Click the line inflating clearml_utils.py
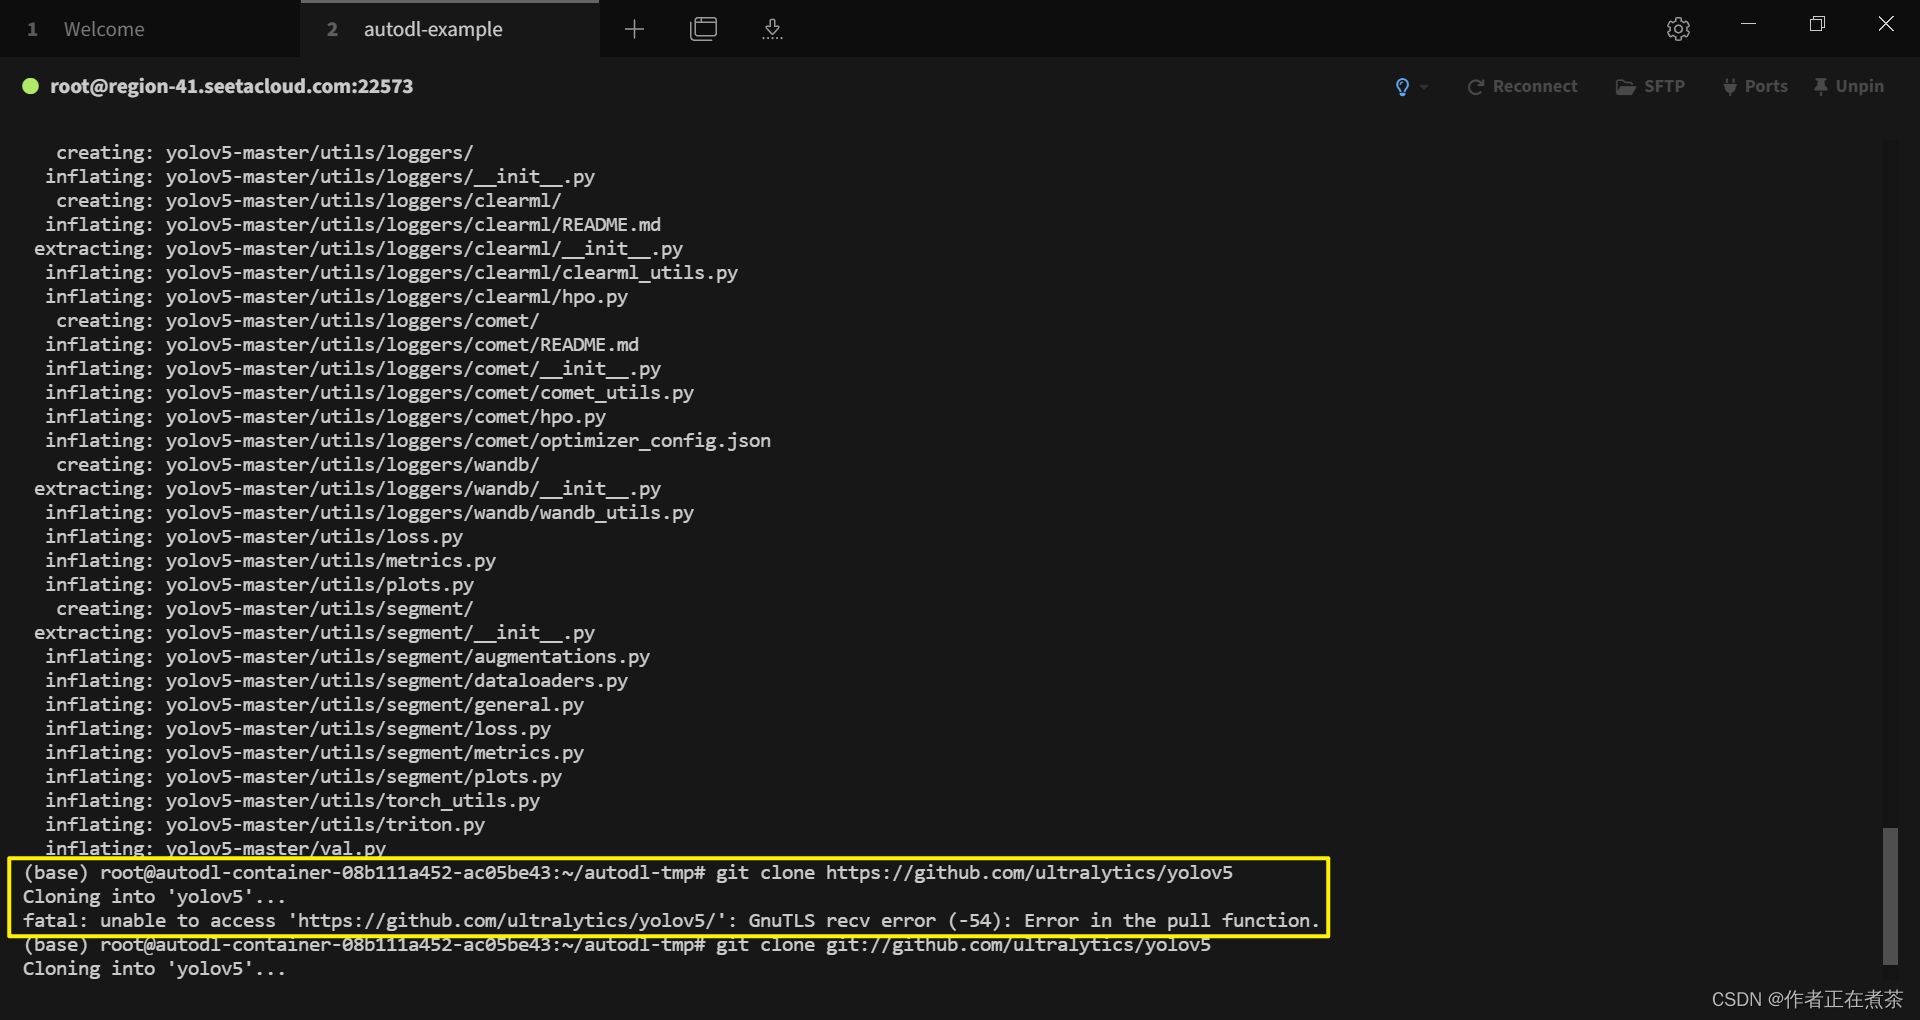Image resolution: width=1920 pixels, height=1020 pixels. (391, 272)
